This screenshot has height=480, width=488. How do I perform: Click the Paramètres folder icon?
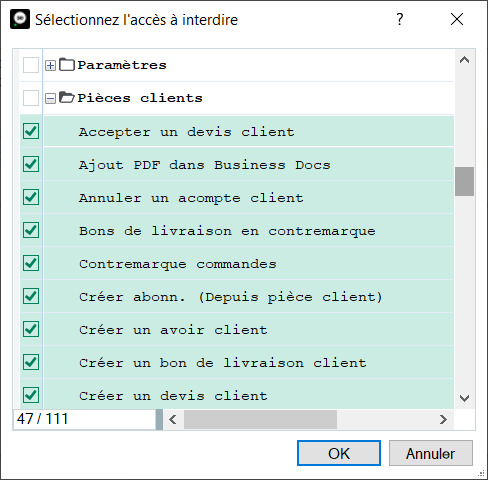67,65
